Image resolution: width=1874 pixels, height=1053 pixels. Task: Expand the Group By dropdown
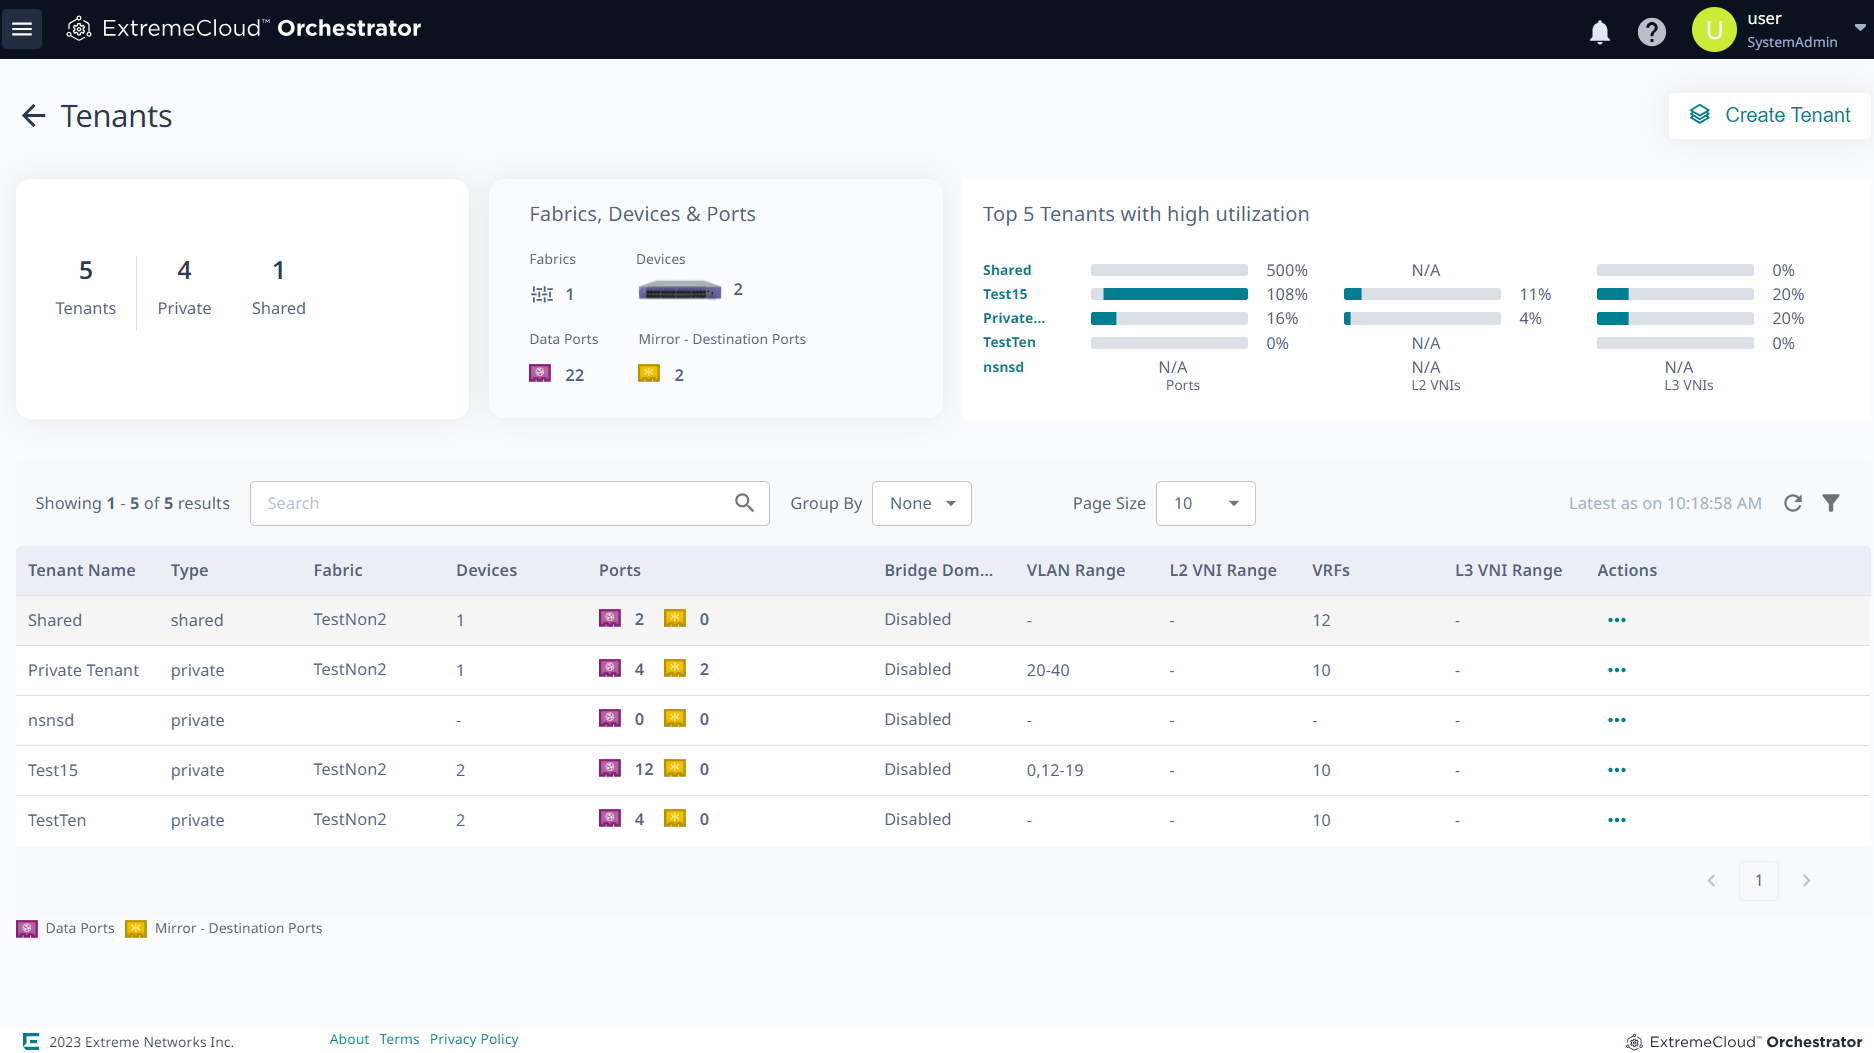[921, 503]
